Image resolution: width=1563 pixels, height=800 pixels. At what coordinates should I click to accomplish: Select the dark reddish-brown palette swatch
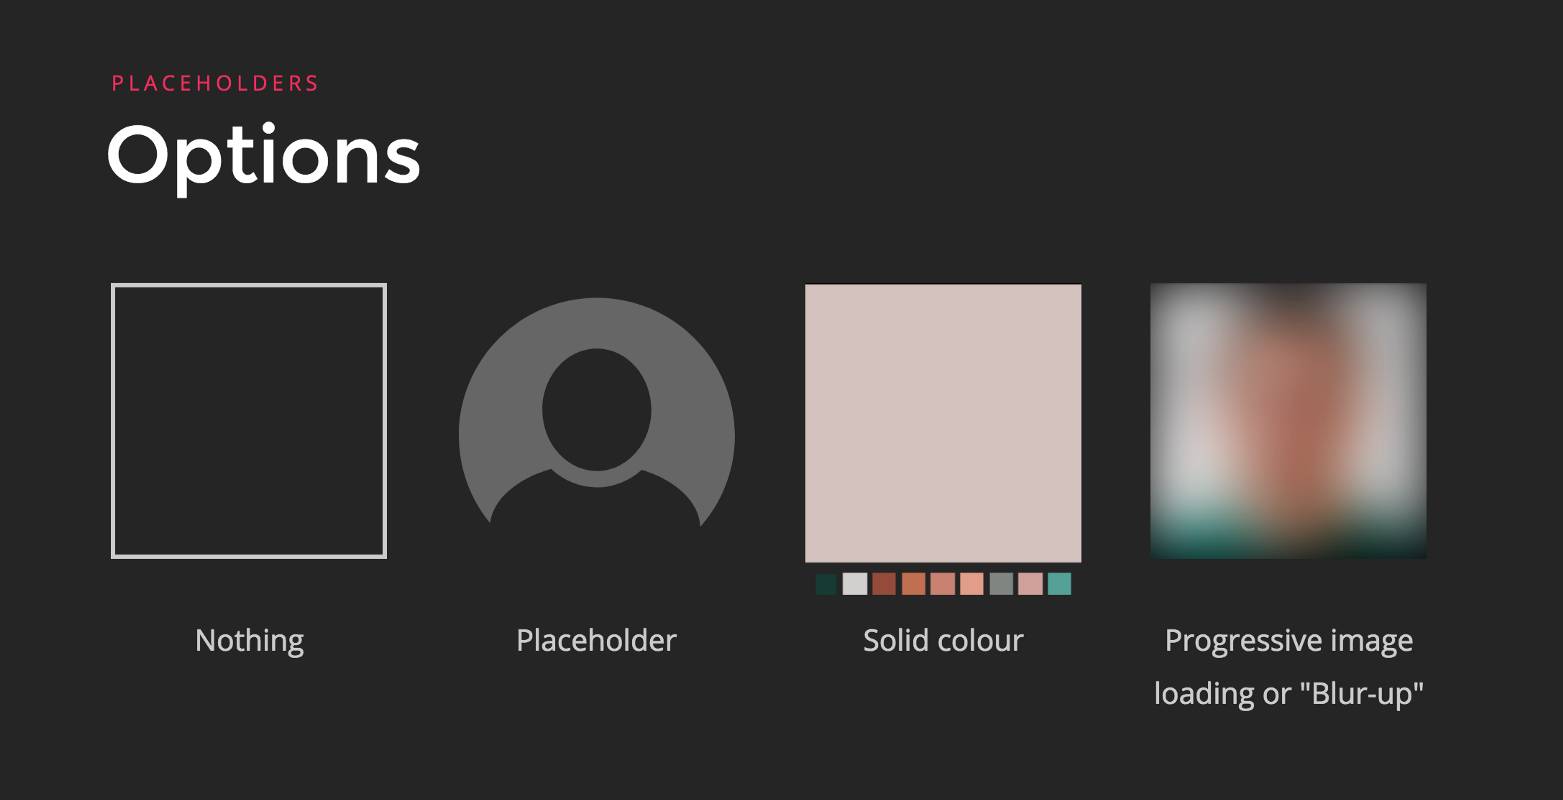(884, 584)
